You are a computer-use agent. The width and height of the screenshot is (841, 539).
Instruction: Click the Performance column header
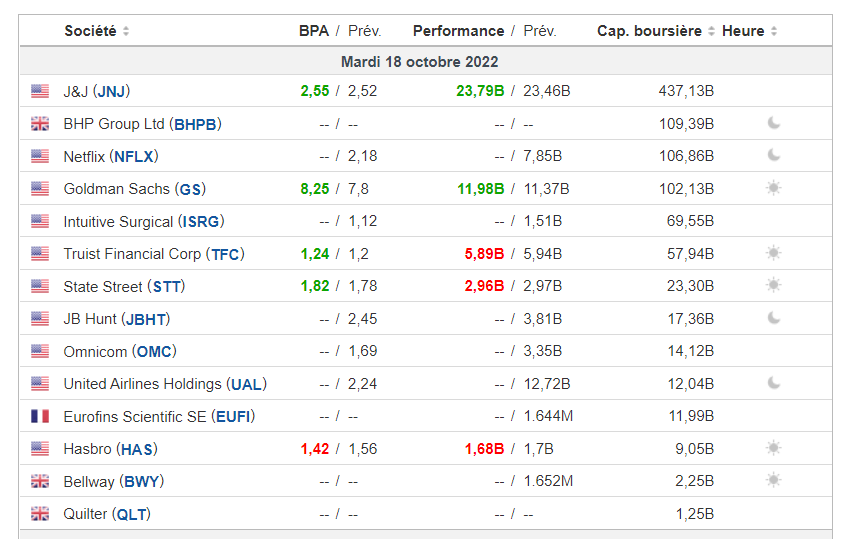click(x=459, y=31)
